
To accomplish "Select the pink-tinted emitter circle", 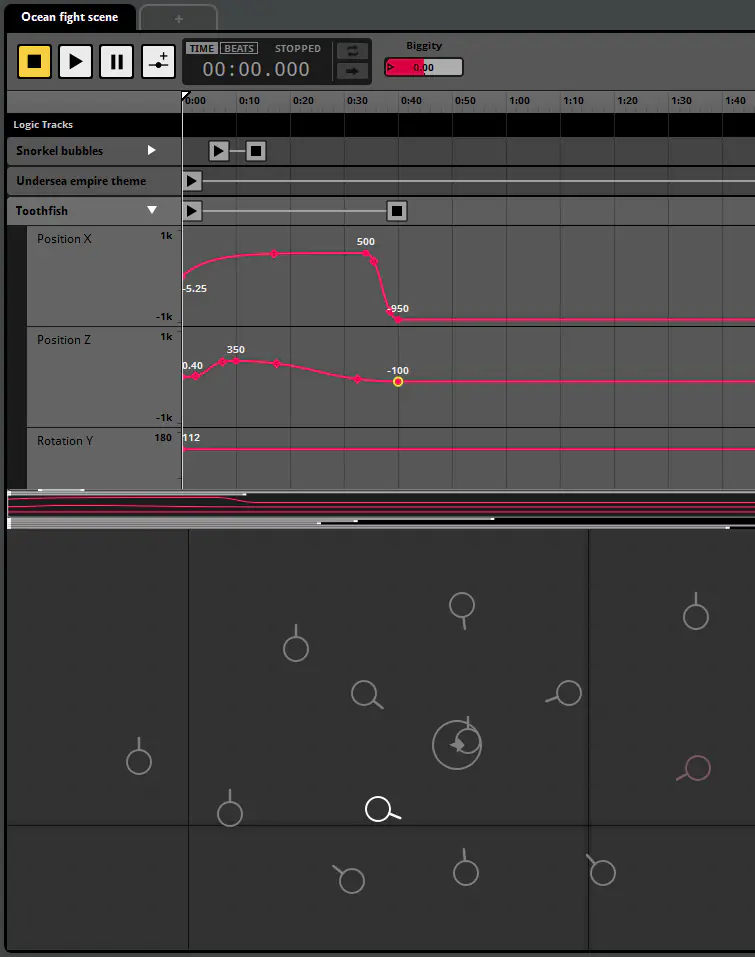I will (x=698, y=768).
